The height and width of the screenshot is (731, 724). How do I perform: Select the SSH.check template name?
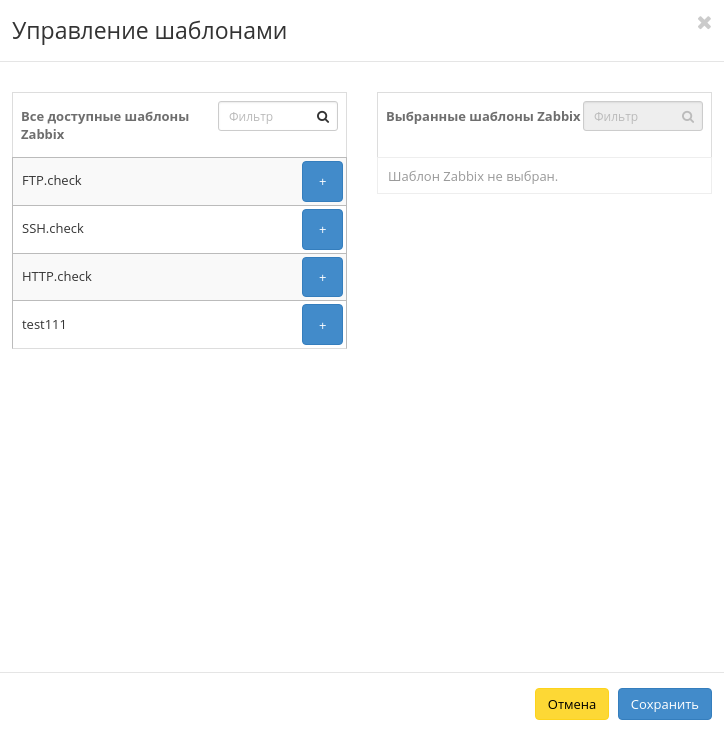53,229
